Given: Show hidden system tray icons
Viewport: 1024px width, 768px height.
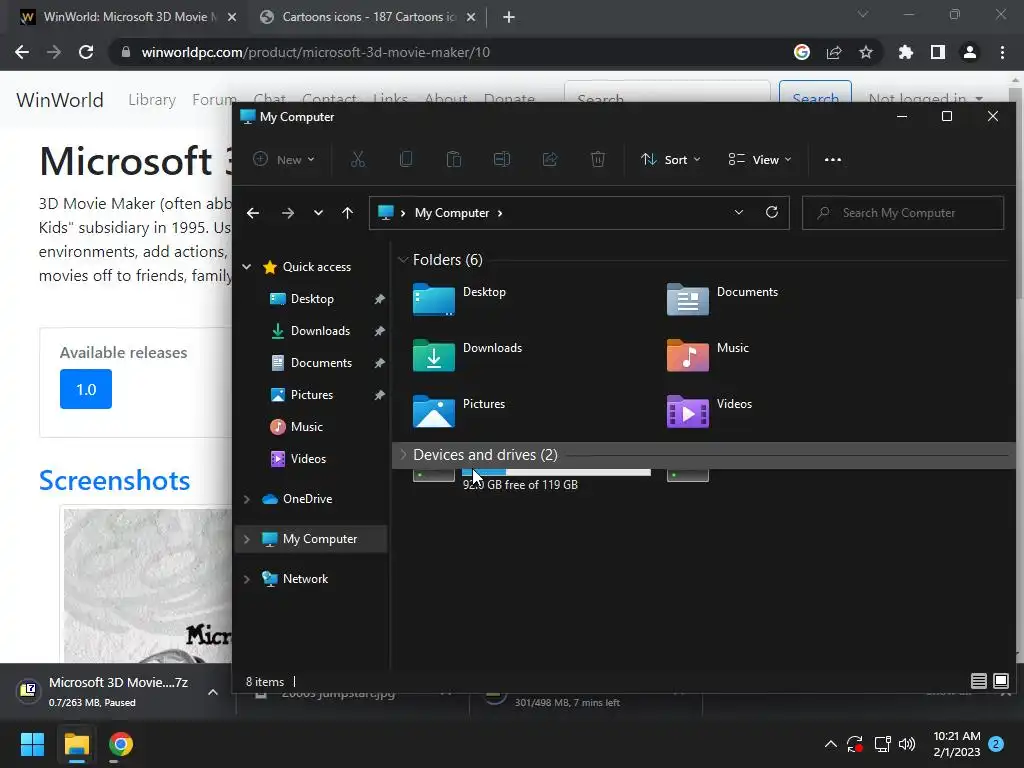Looking at the screenshot, I should pyautogui.click(x=831, y=744).
